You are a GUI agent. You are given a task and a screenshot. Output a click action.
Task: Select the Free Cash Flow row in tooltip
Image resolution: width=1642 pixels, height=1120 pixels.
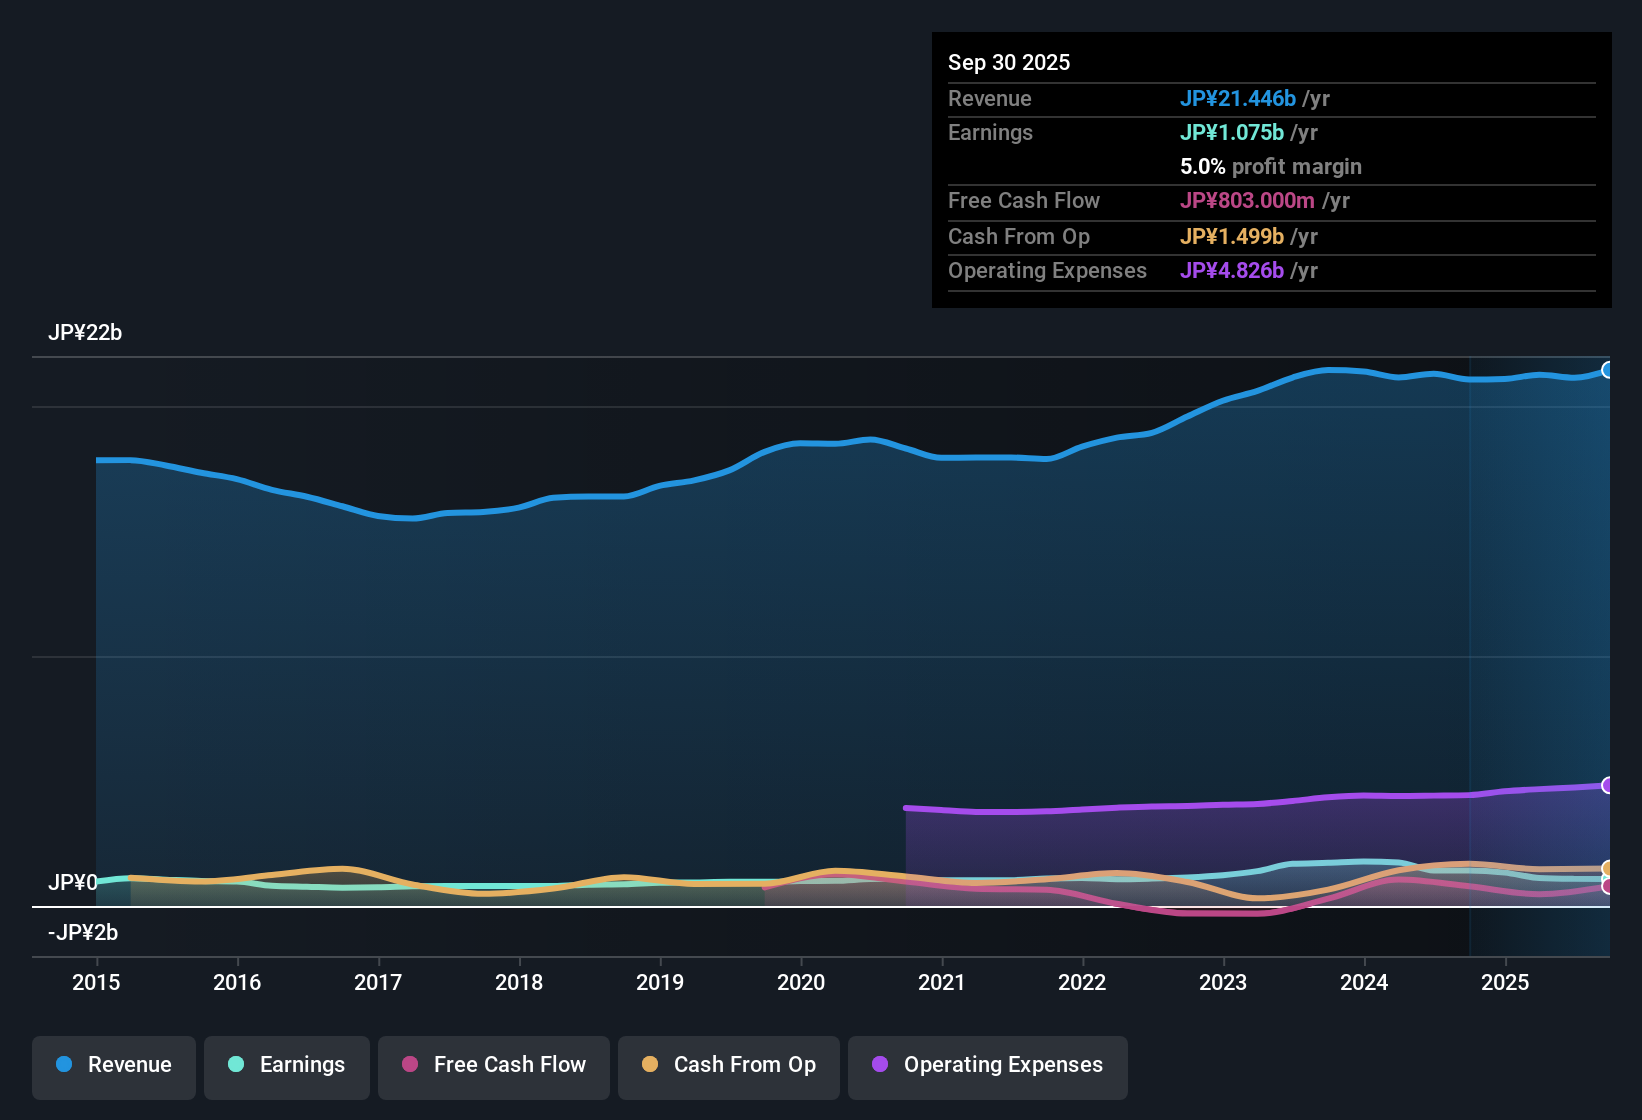[1150, 201]
